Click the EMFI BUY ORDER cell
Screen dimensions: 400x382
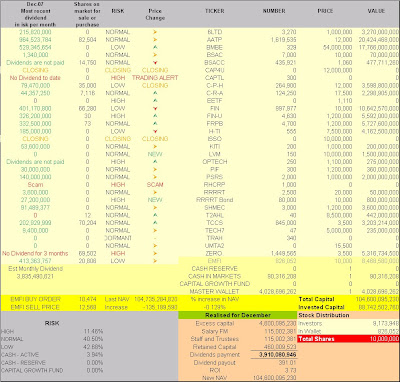click(x=35, y=299)
